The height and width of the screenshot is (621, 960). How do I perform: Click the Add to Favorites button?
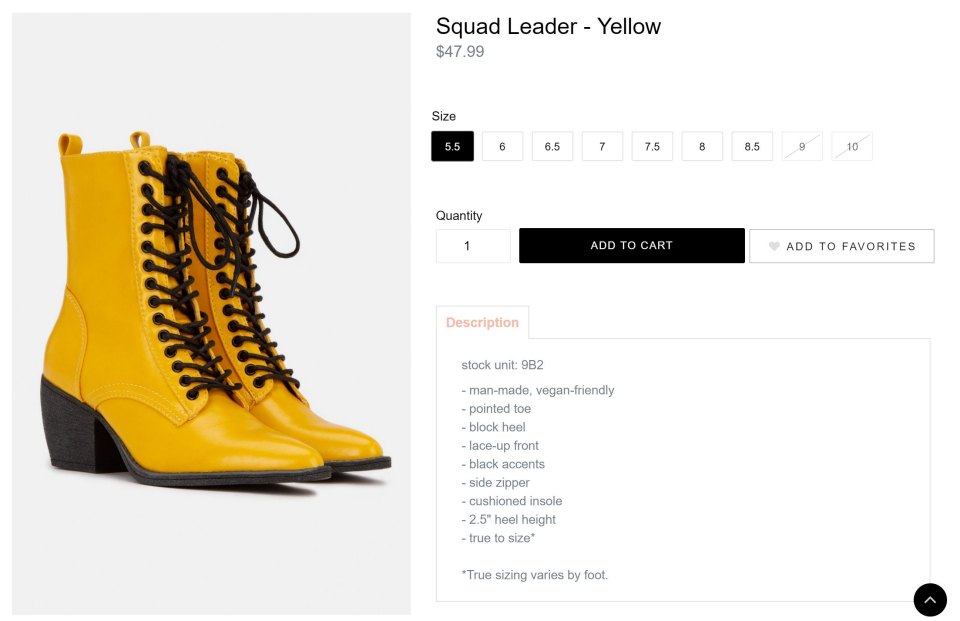pyautogui.click(x=842, y=246)
